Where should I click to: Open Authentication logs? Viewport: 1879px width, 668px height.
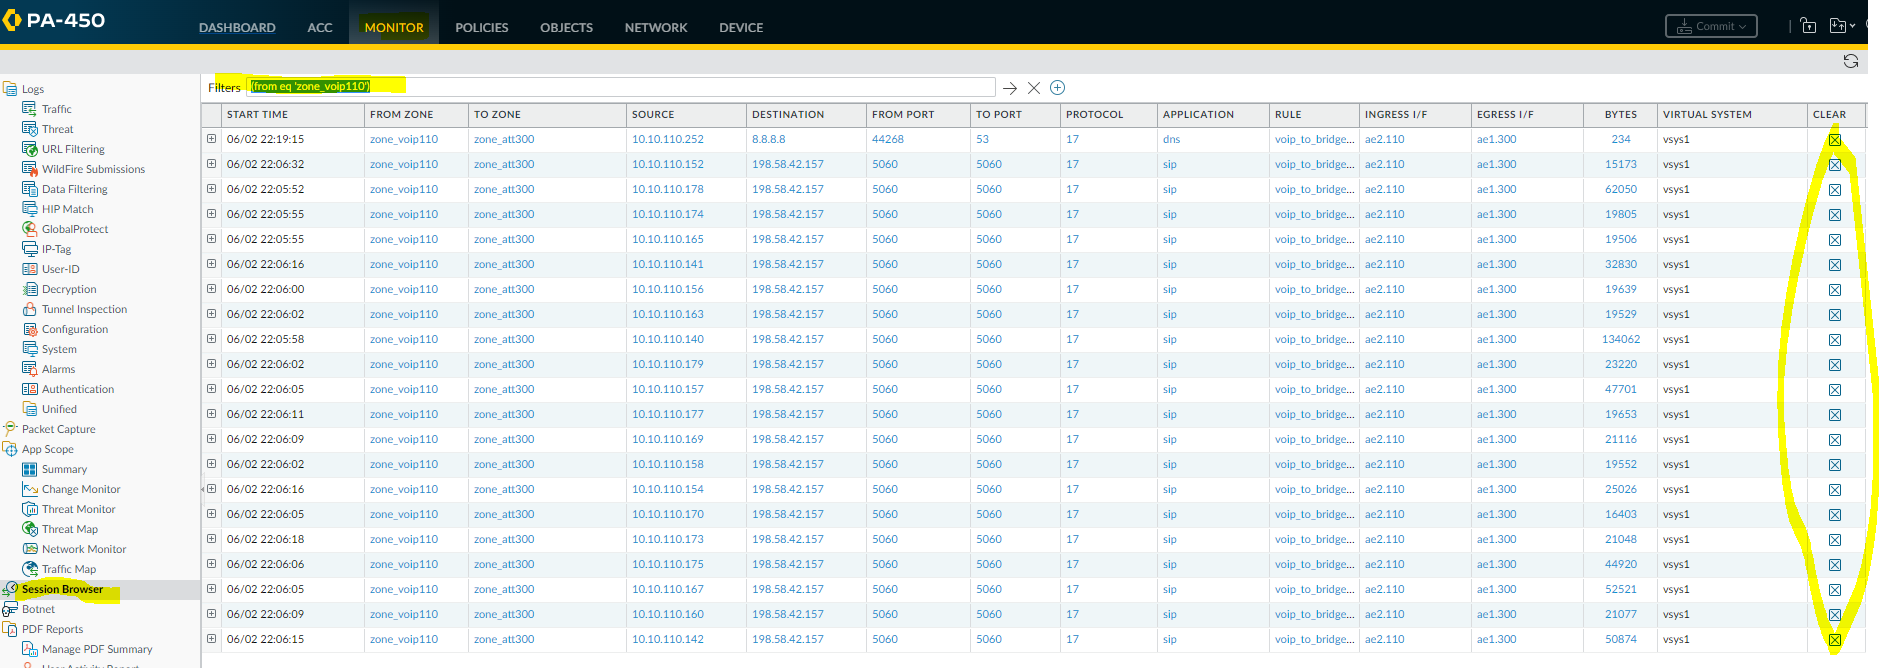tap(78, 389)
